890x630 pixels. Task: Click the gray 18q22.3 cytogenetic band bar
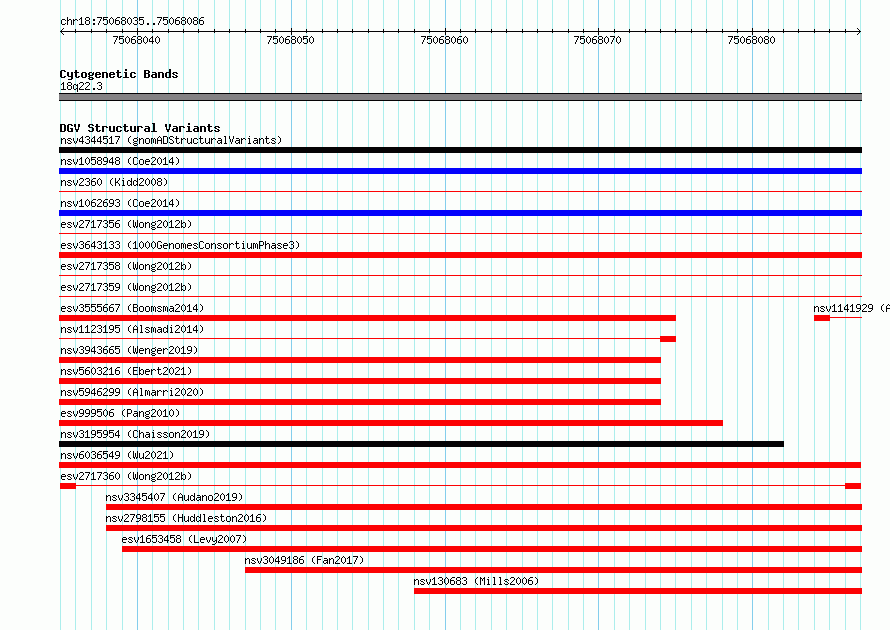460,97
